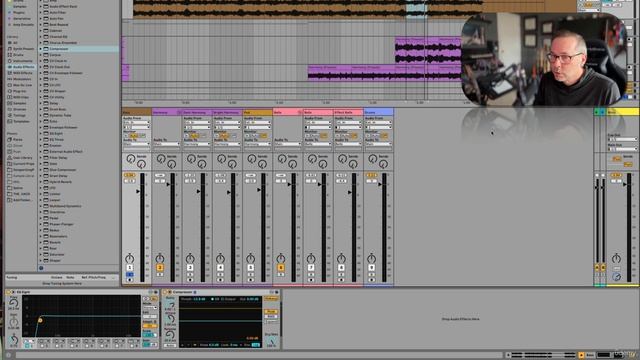Viewport: 640px width, 360px height.
Task: Click EQ Eight Adaptive Q button
Action: (149, 326)
